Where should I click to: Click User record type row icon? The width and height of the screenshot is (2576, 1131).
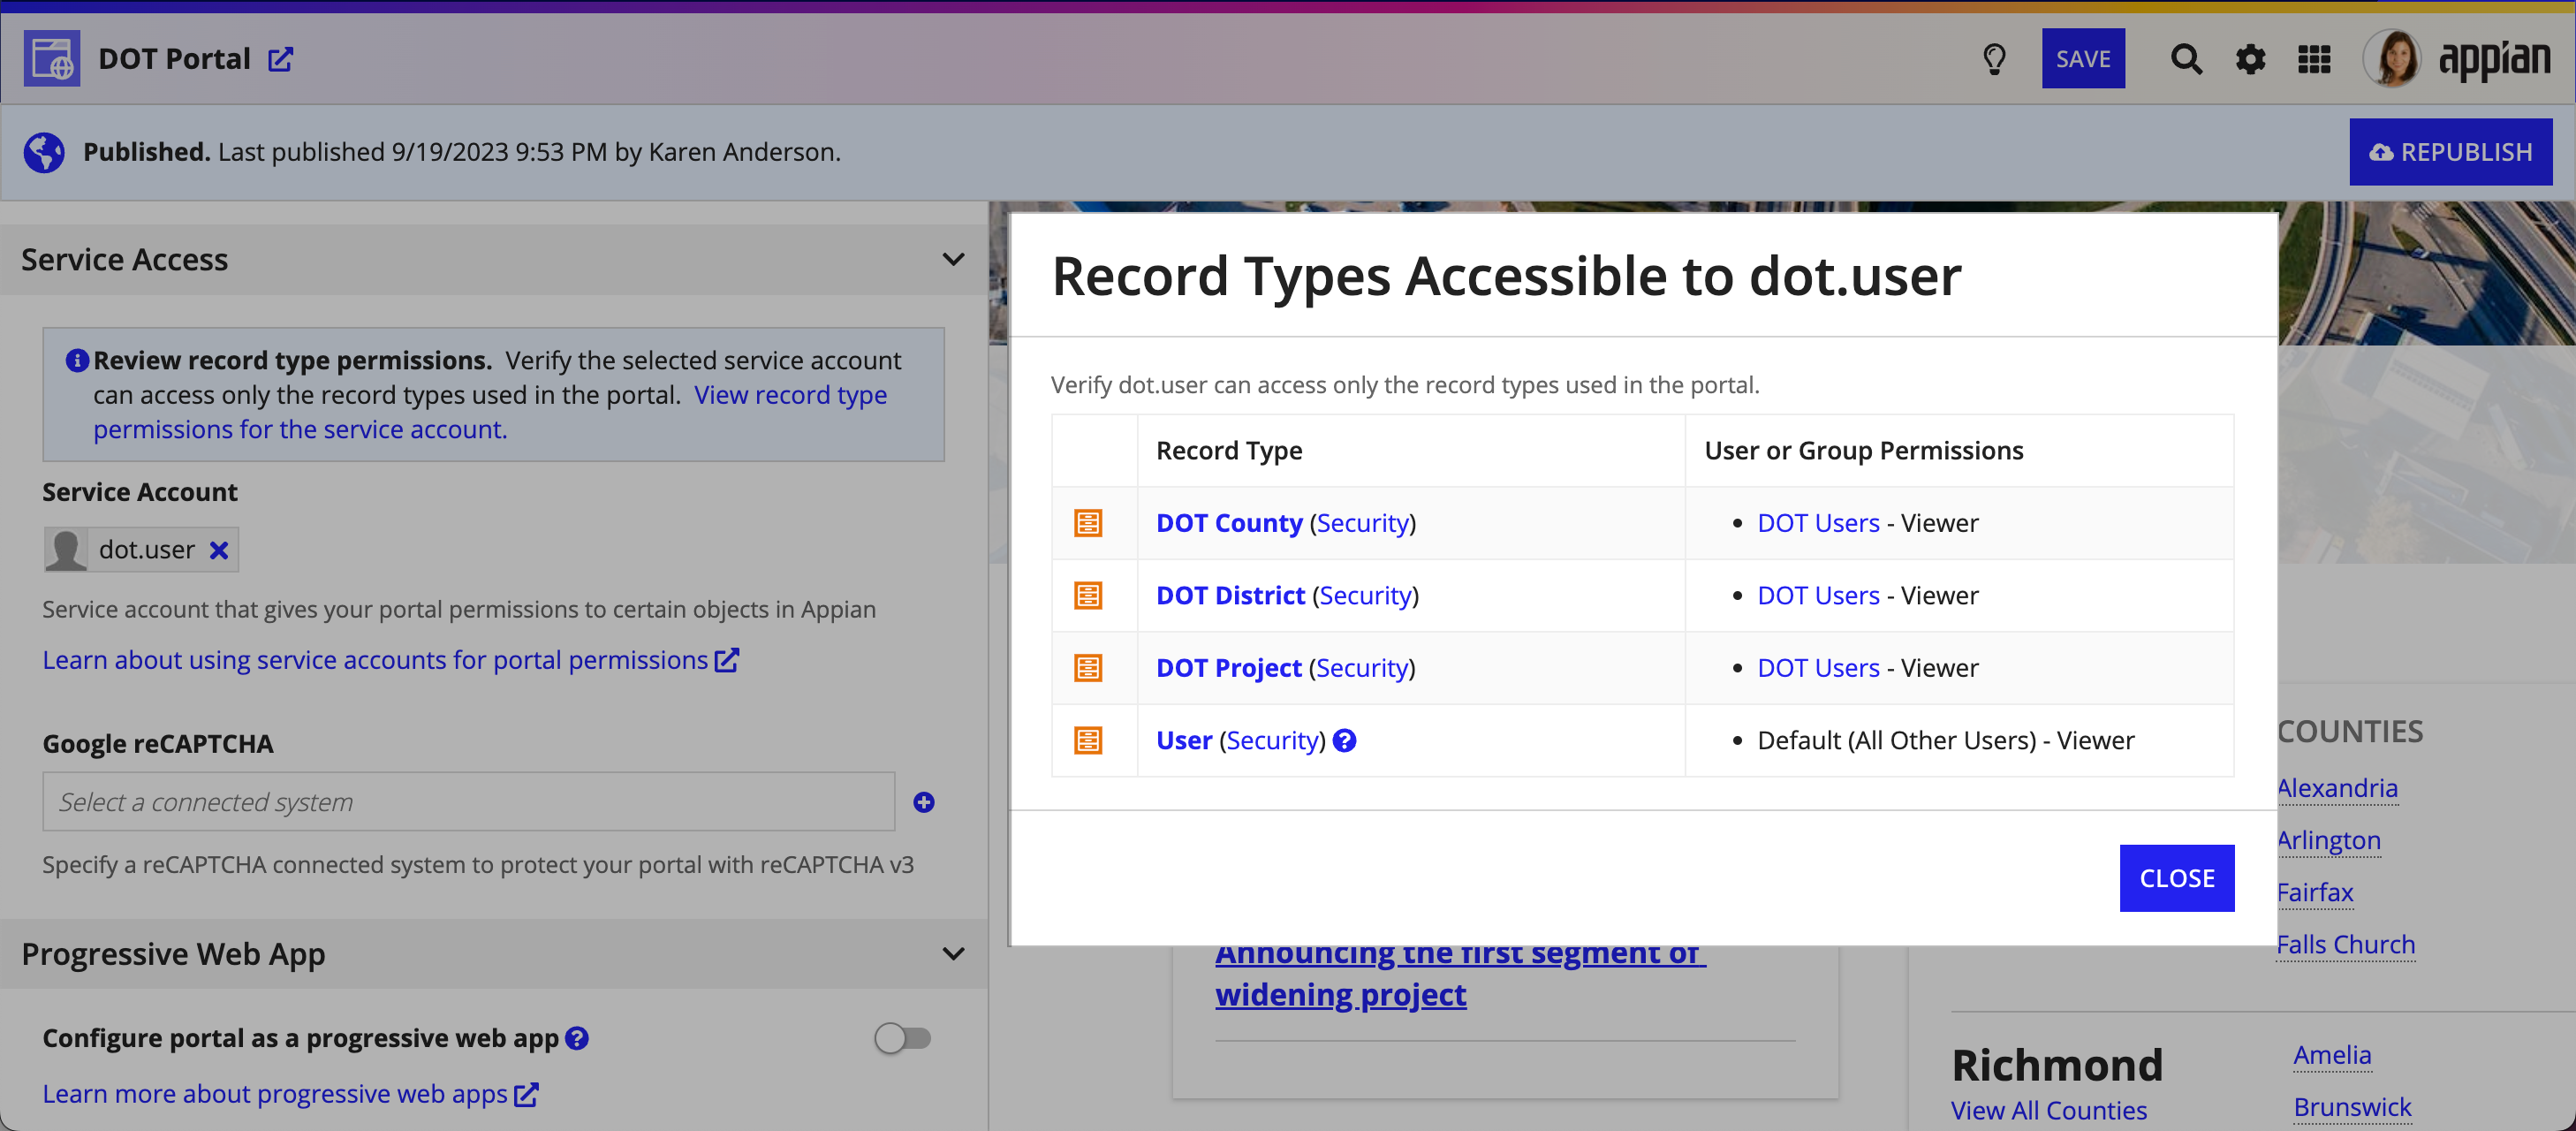[1088, 740]
